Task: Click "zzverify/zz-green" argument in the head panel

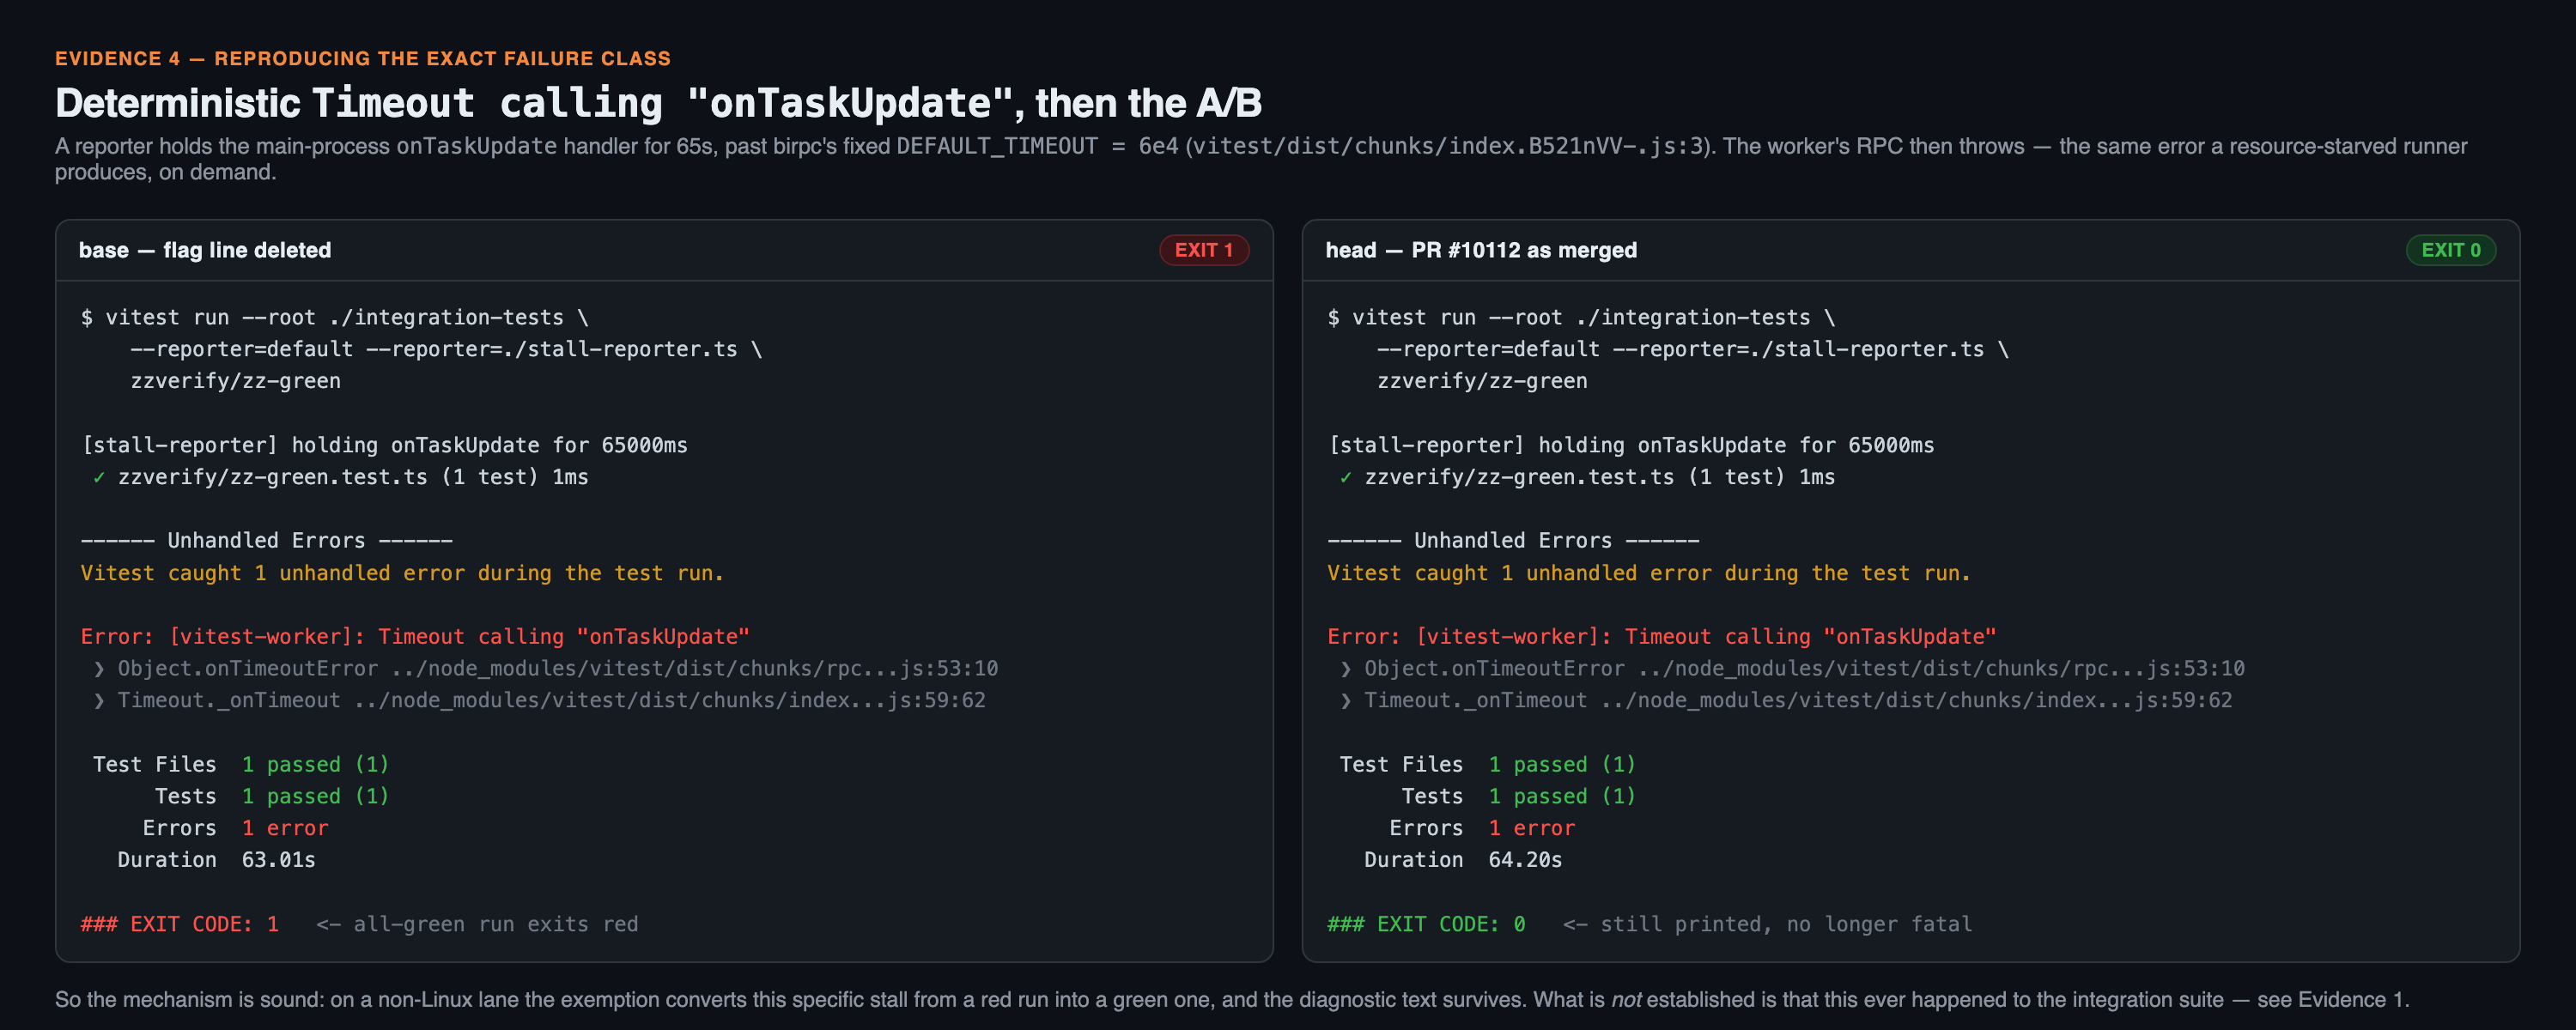Action: [1483, 381]
